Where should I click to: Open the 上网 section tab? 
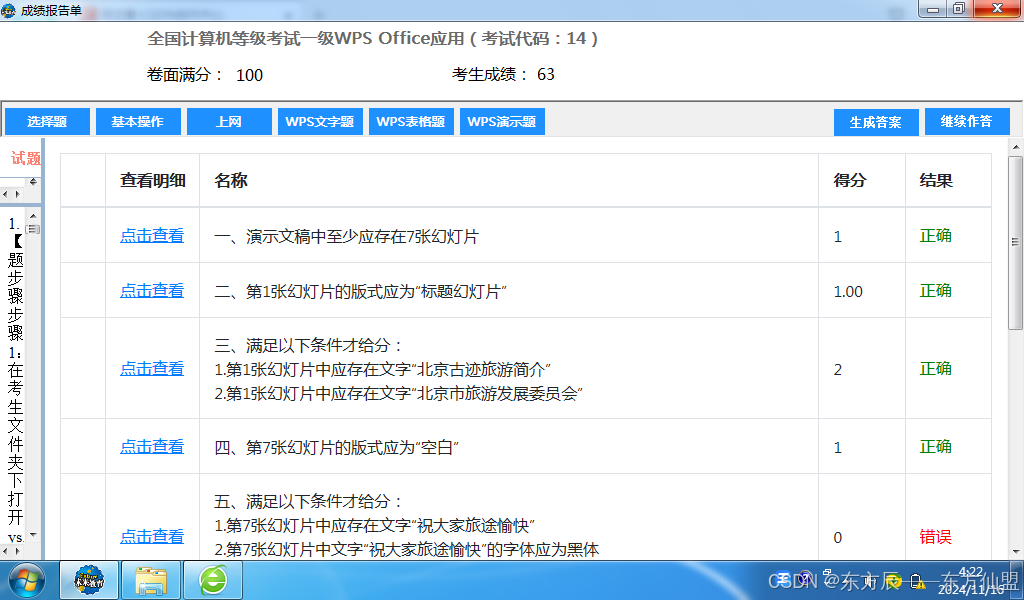(229, 122)
